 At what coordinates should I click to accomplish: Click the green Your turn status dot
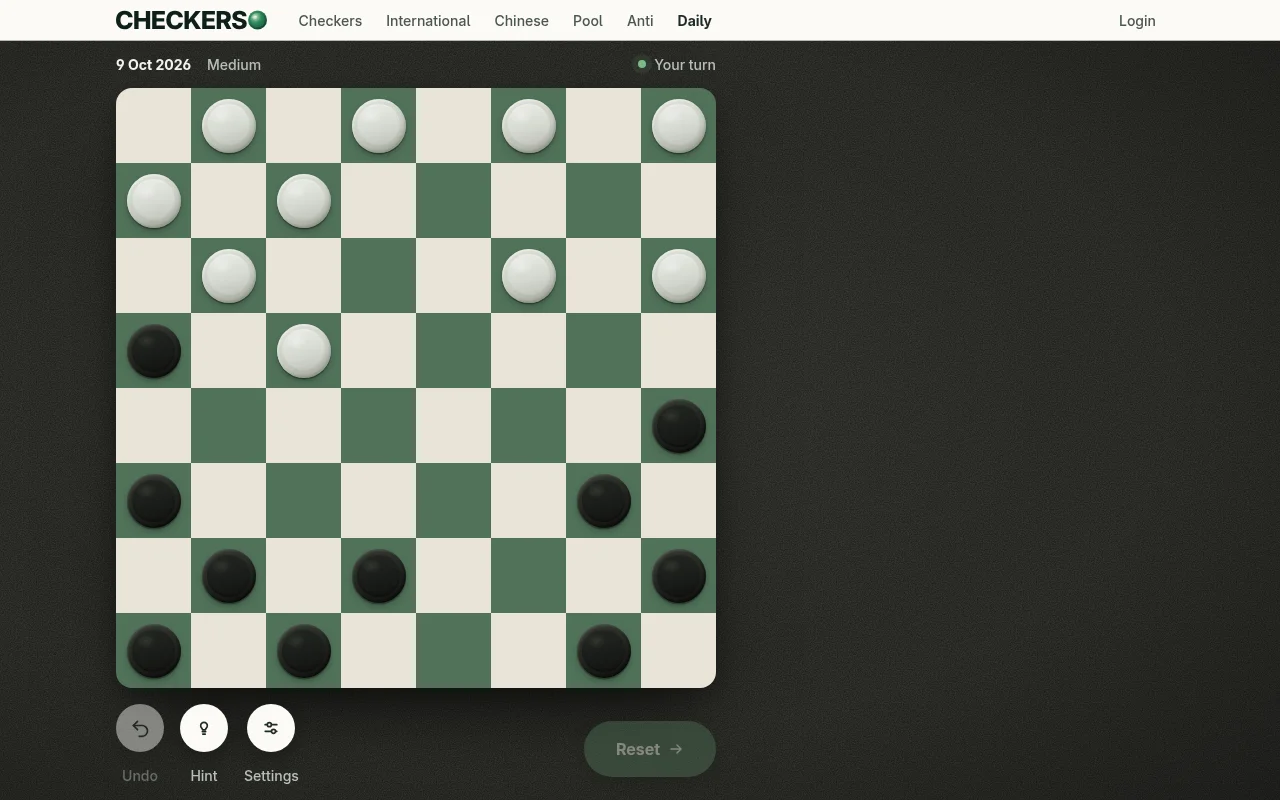tap(642, 65)
